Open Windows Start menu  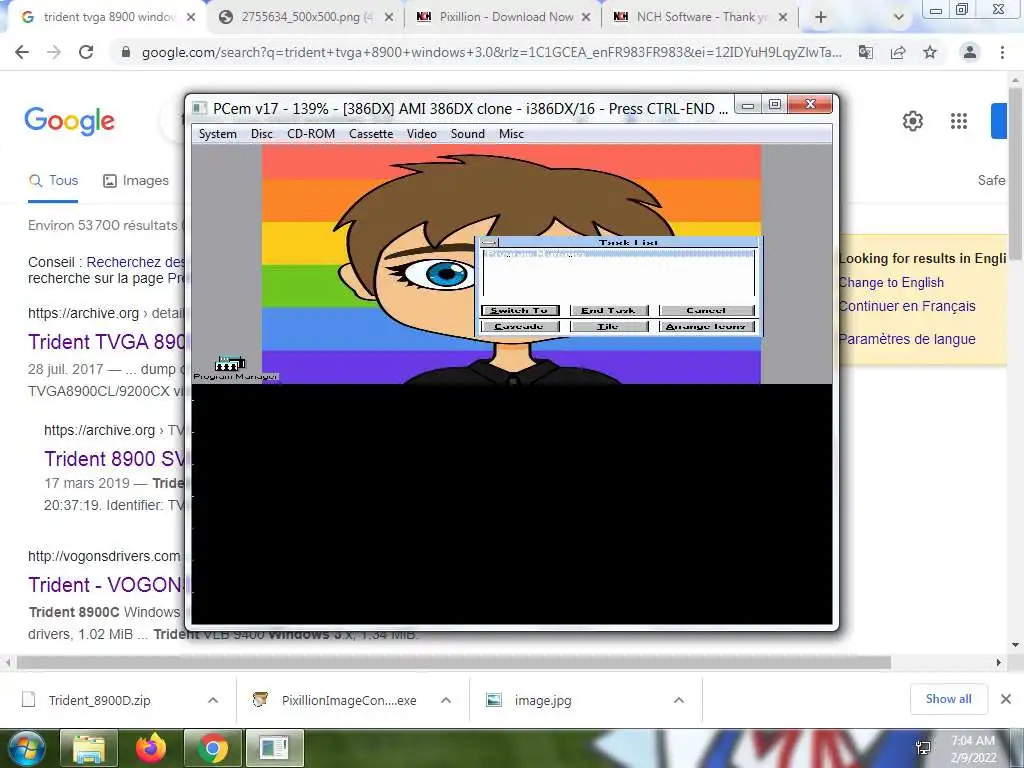click(25, 748)
